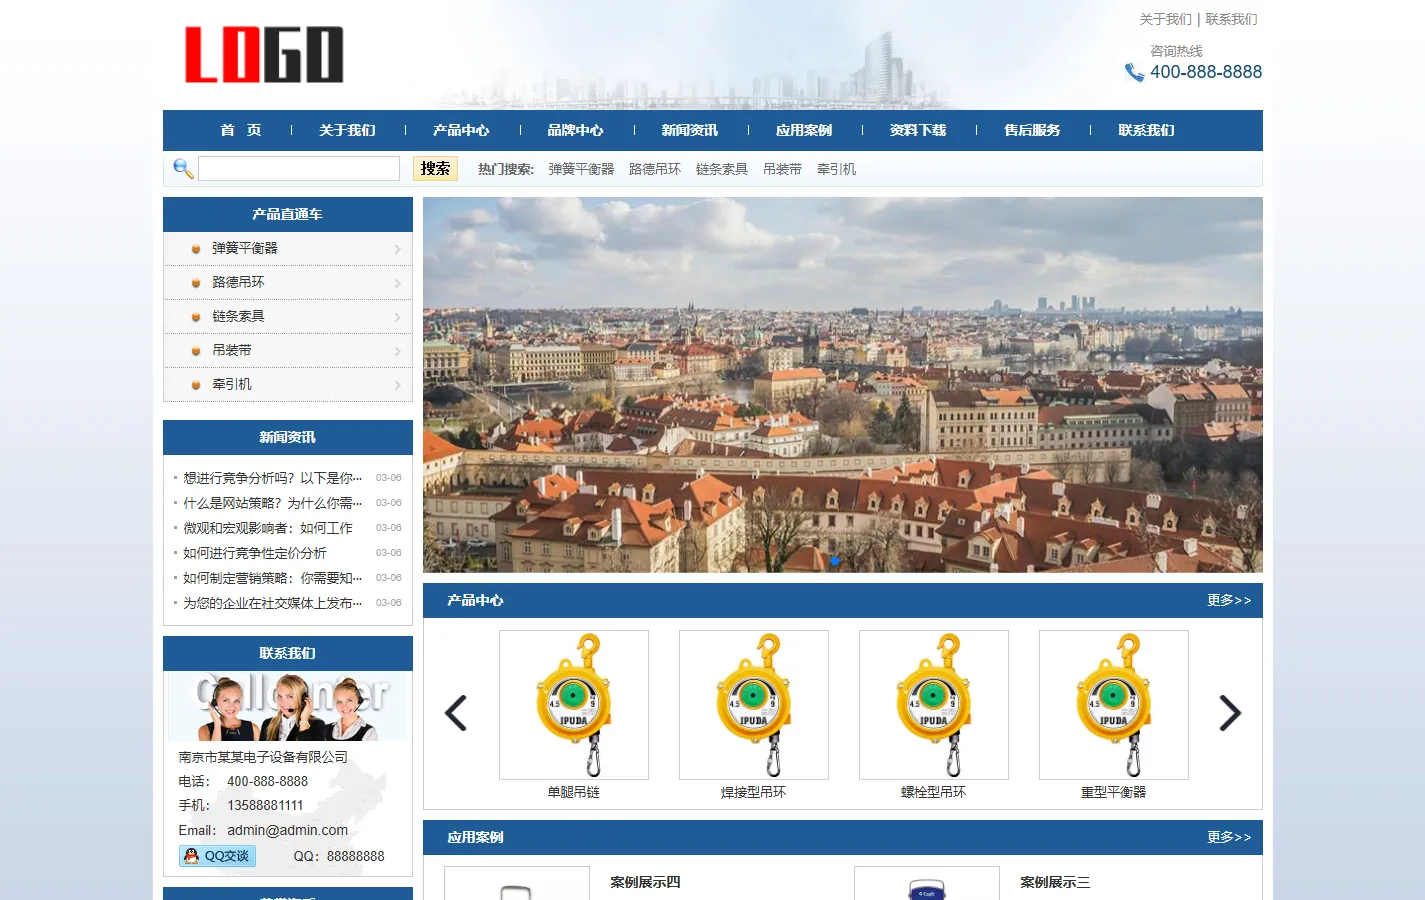1425x900 pixels.
Task: Open 案例展示三 case link
Action: tap(1055, 882)
